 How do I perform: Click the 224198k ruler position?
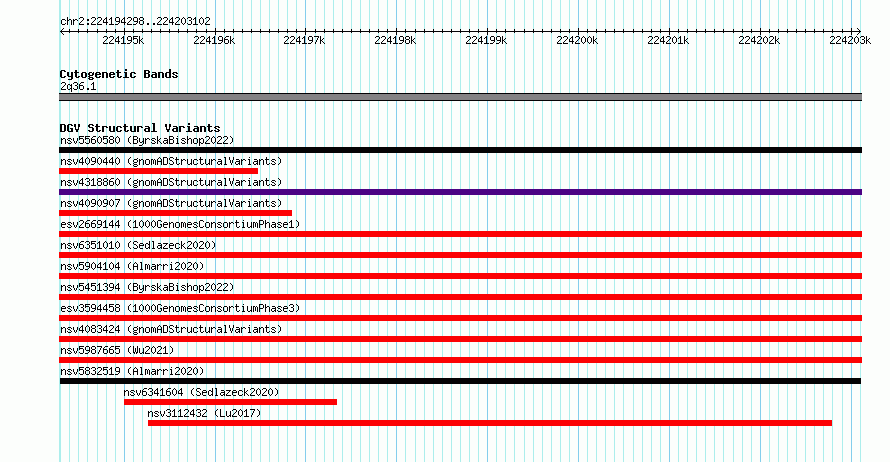[395, 40]
